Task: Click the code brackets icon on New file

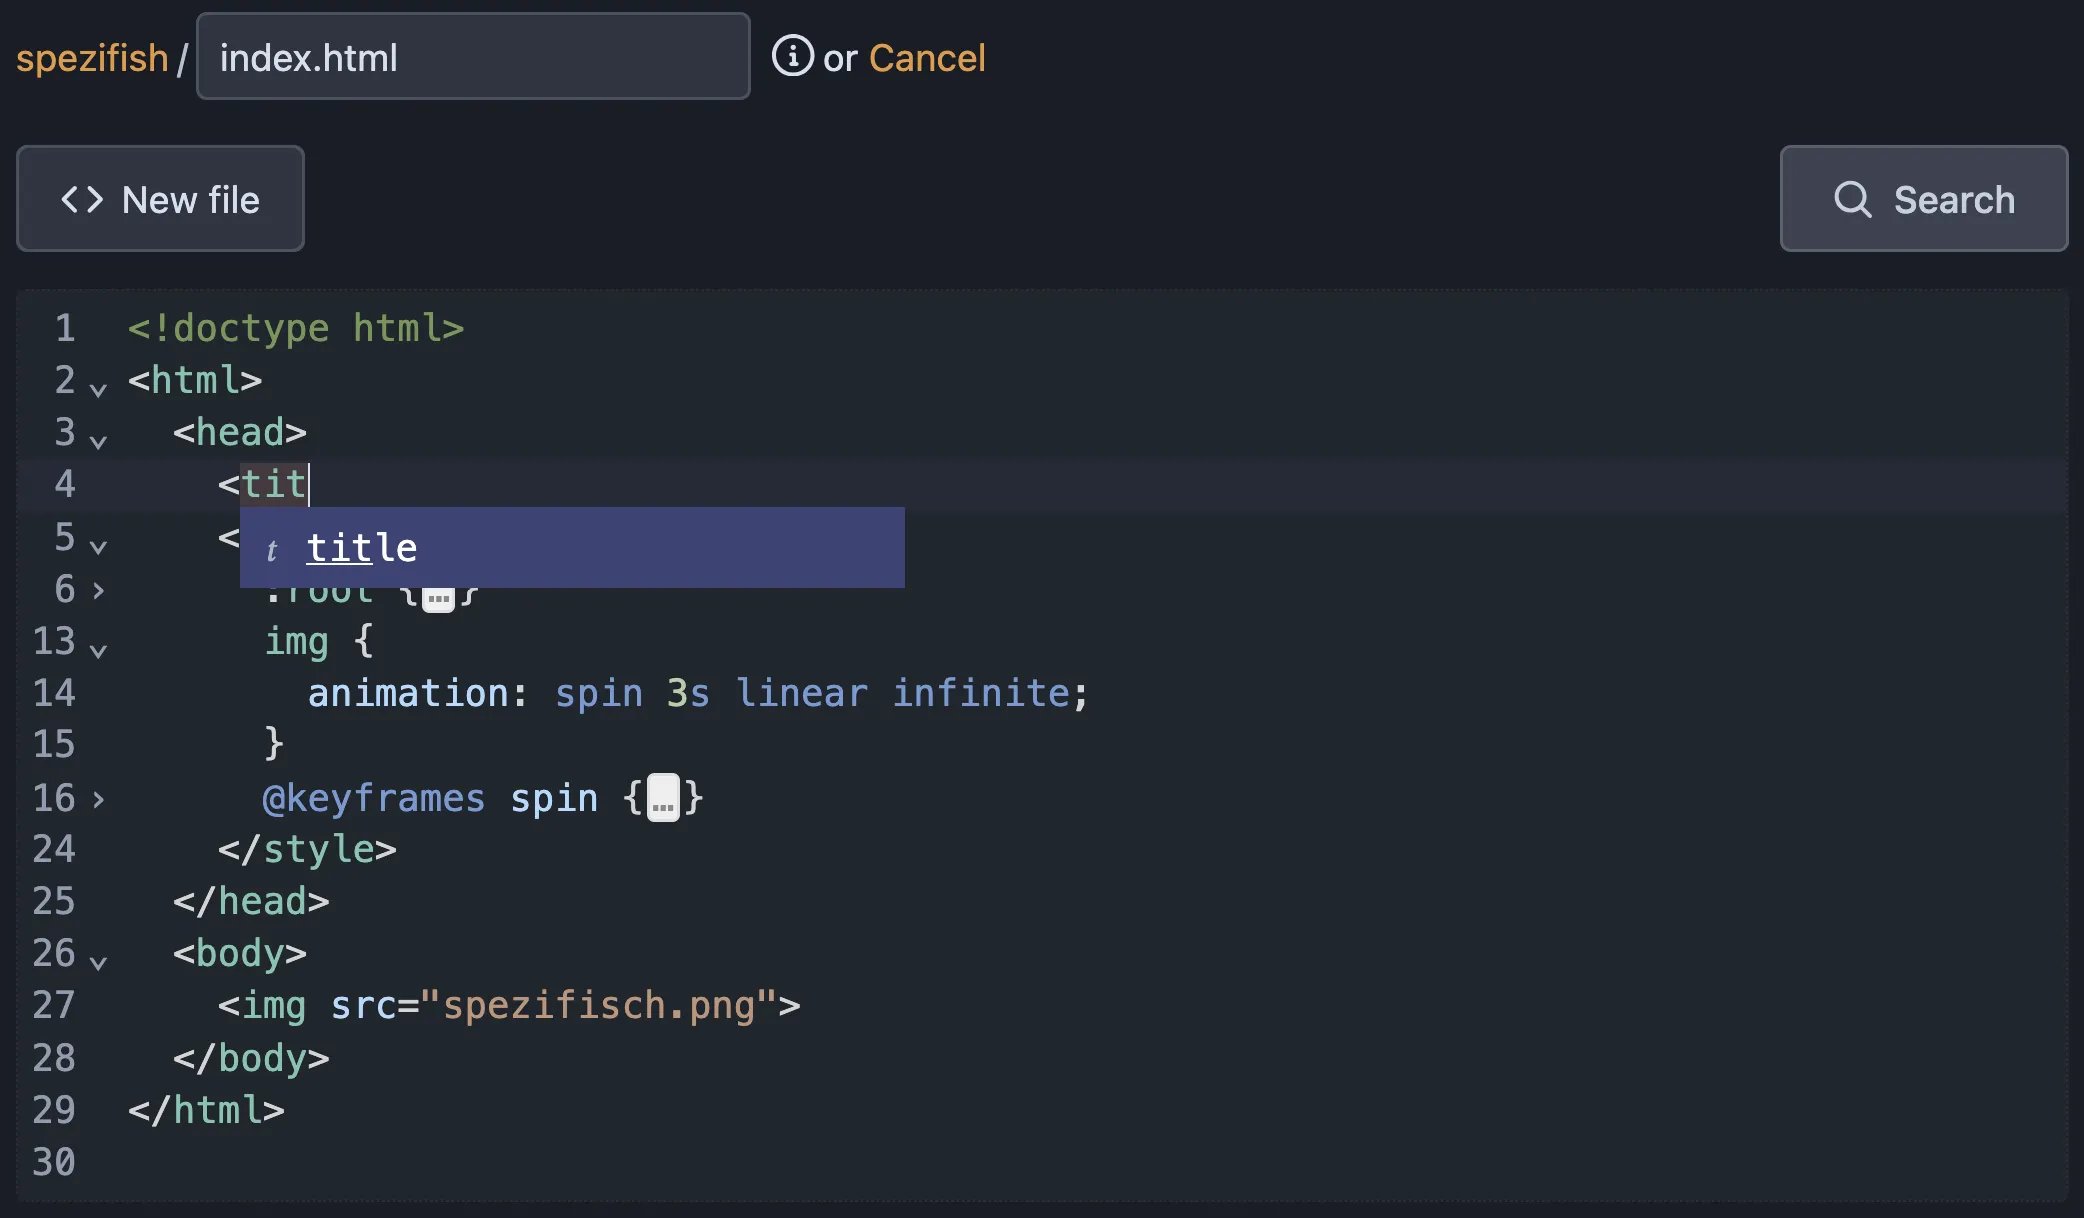Action: click(x=83, y=199)
